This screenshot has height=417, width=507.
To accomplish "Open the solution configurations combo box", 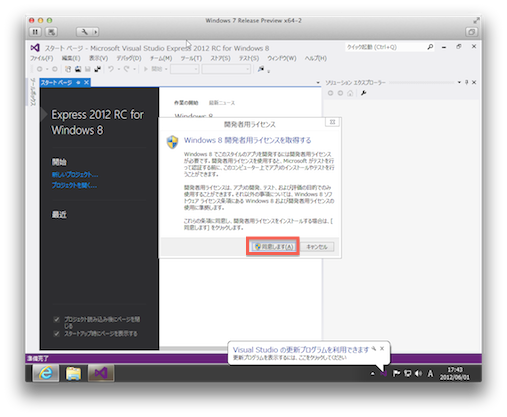I will (185, 69).
